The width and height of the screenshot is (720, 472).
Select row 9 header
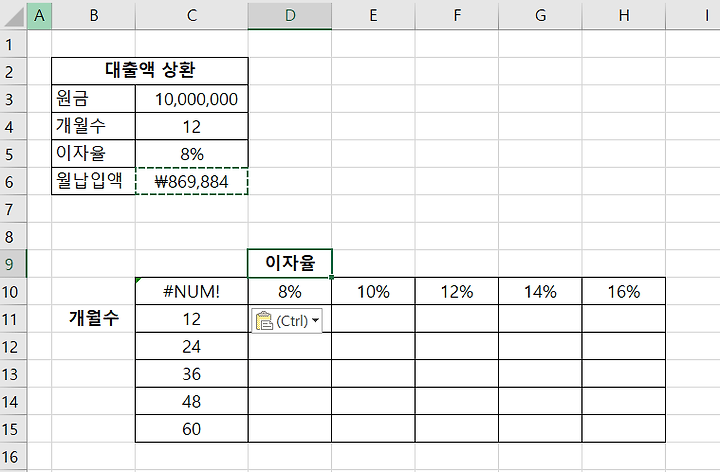click(13, 264)
